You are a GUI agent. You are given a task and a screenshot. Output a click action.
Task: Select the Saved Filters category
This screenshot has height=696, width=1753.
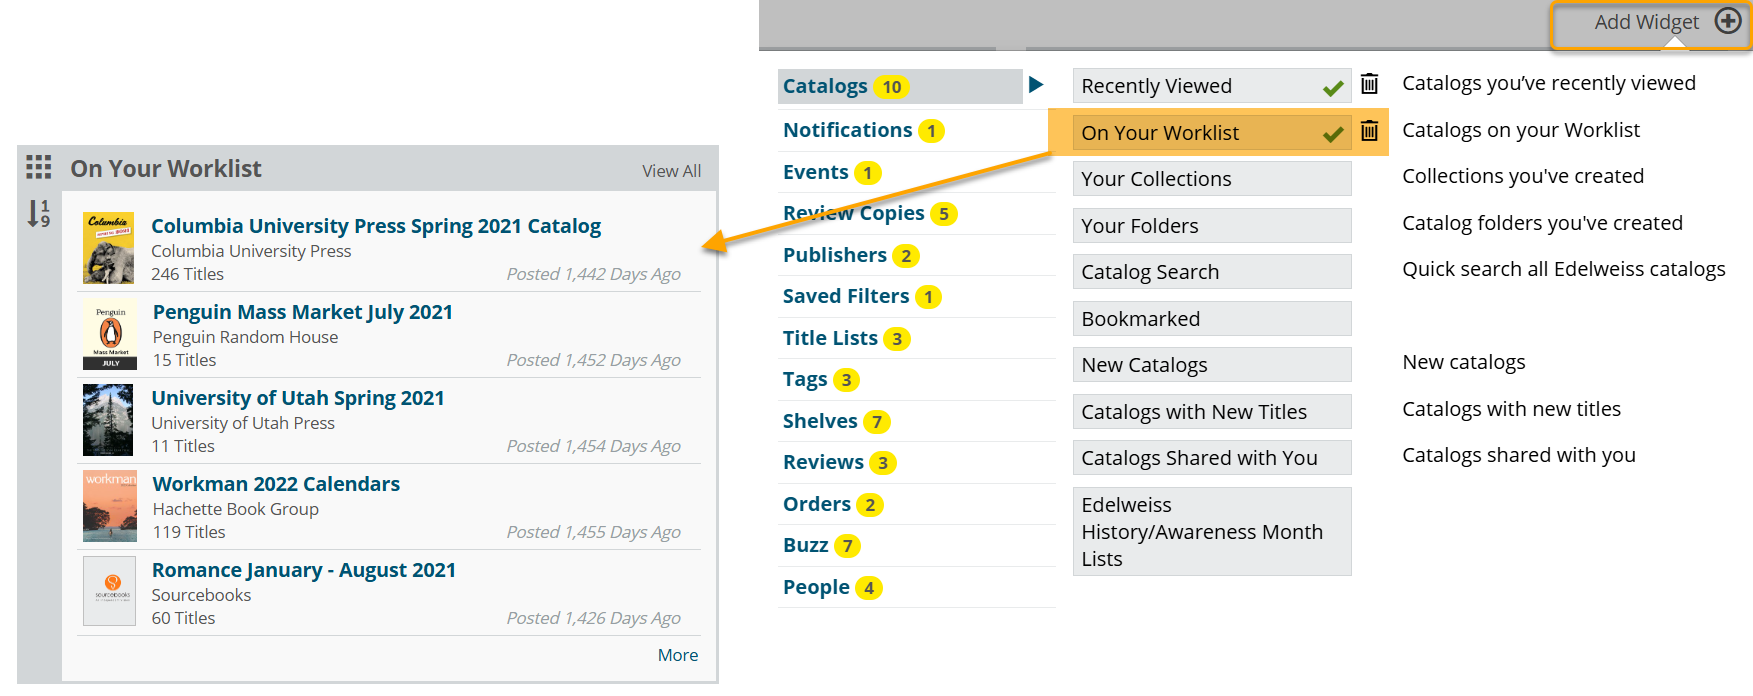845,296
